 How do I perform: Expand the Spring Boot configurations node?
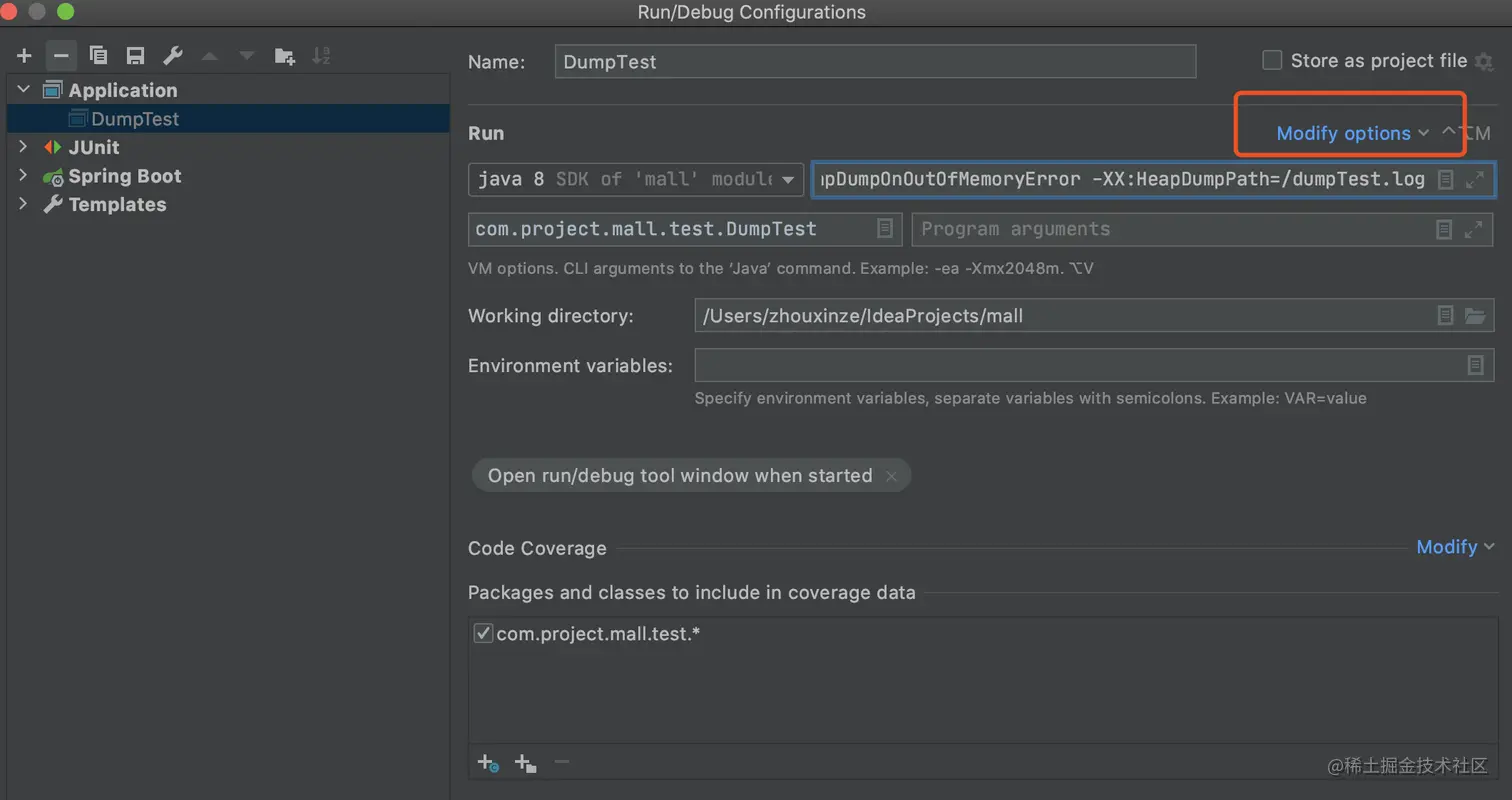coord(24,176)
